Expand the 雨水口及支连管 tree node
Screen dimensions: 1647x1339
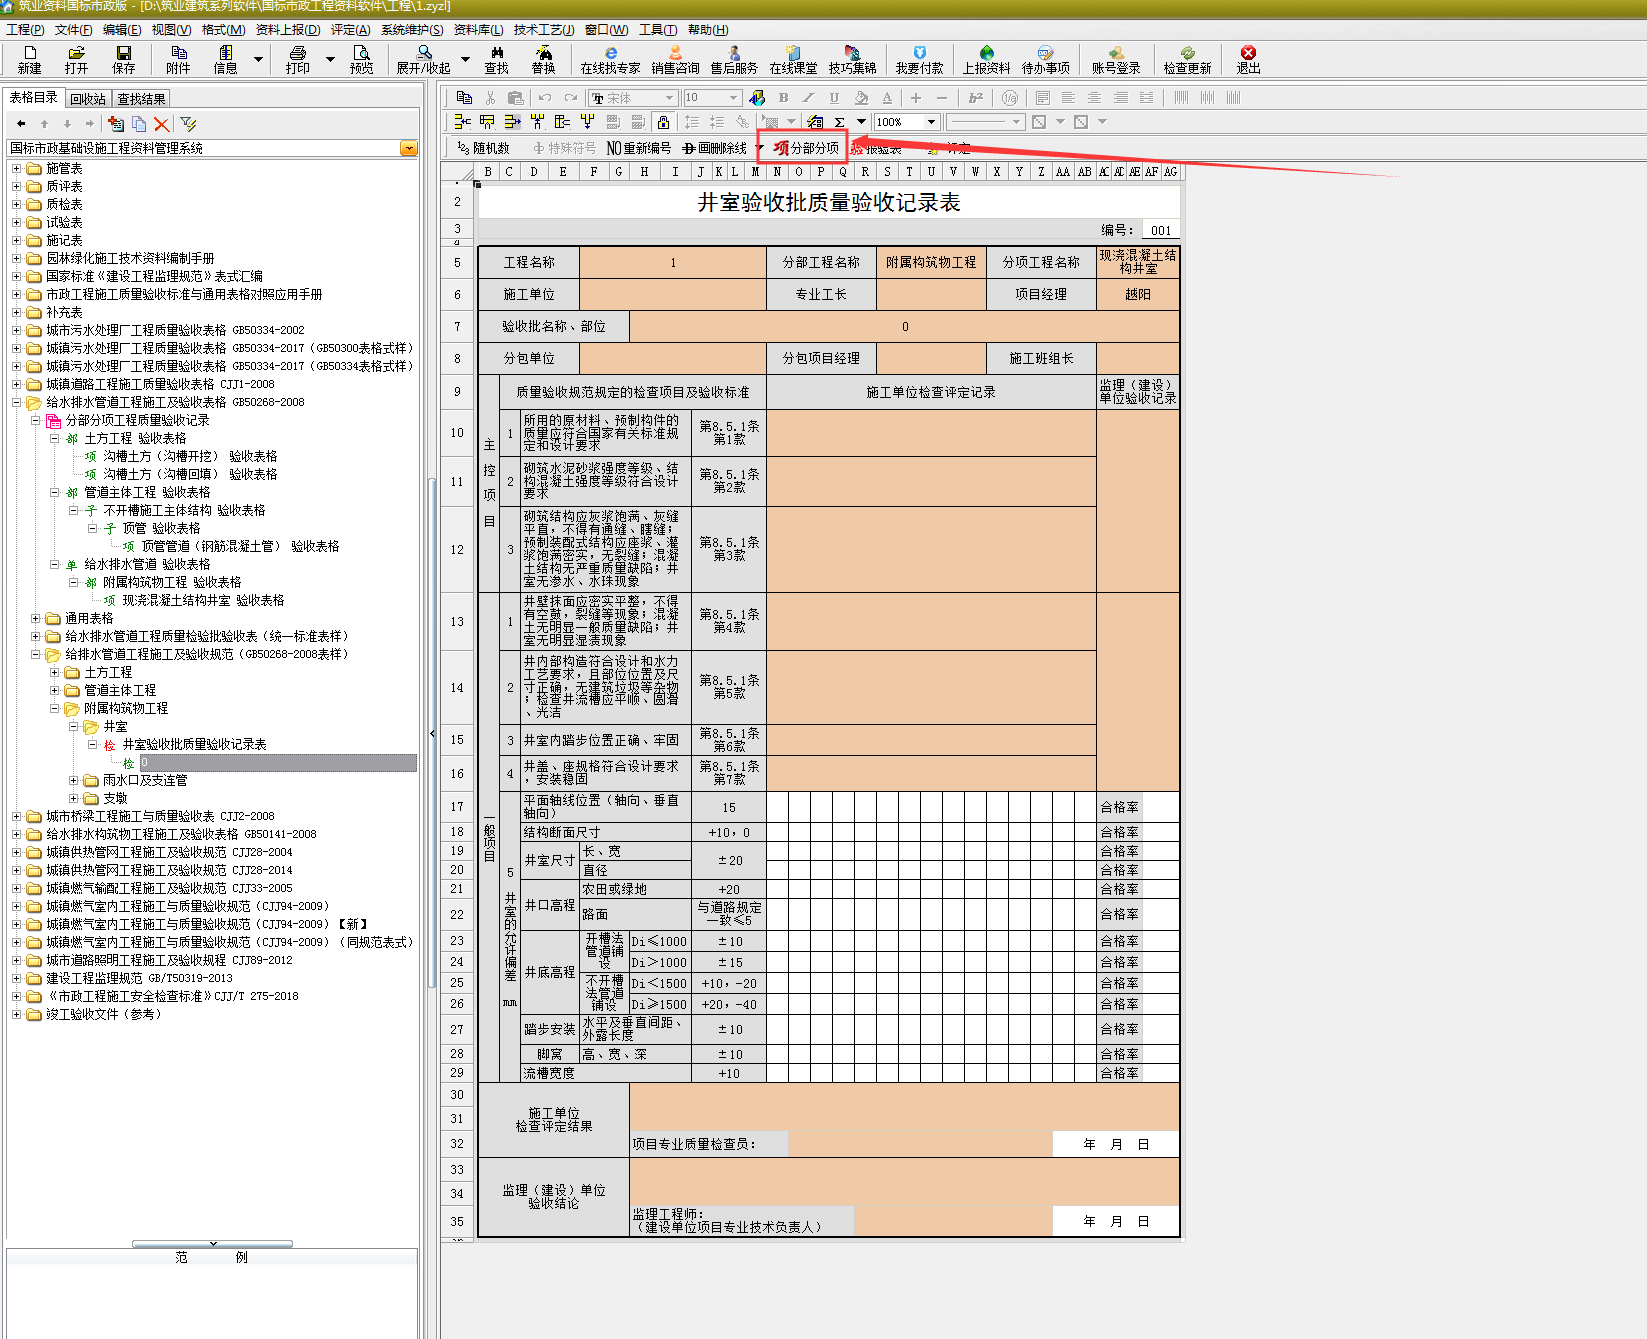pos(73,780)
